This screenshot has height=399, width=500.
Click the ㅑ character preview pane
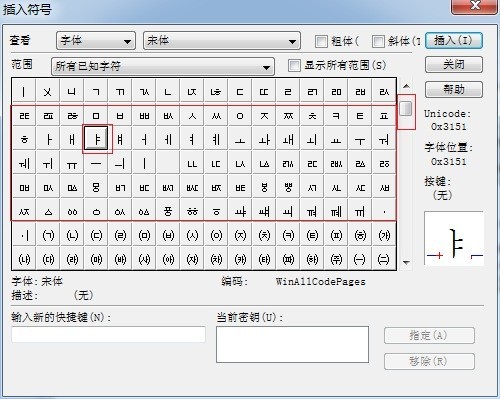(x=454, y=238)
